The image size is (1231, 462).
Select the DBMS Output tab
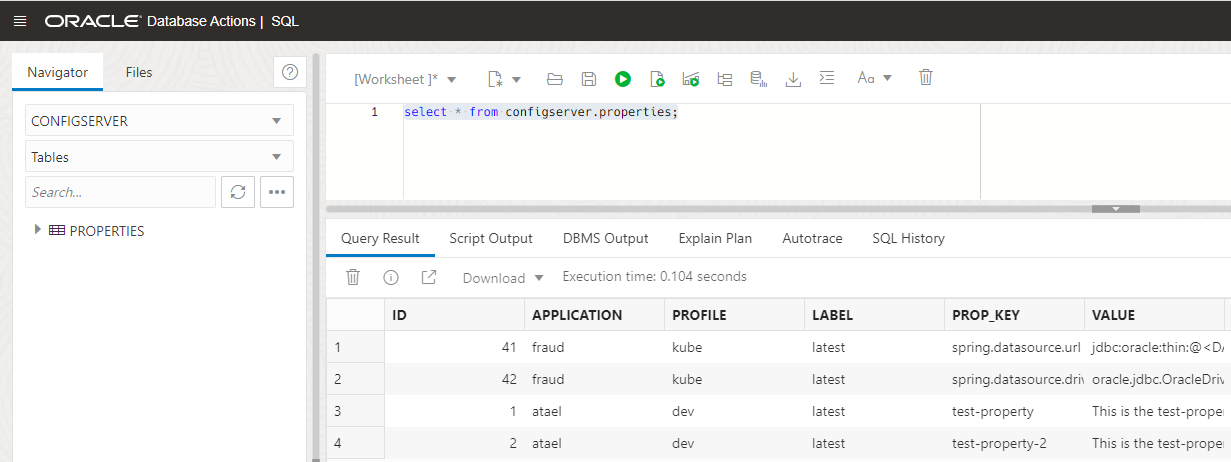[606, 238]
